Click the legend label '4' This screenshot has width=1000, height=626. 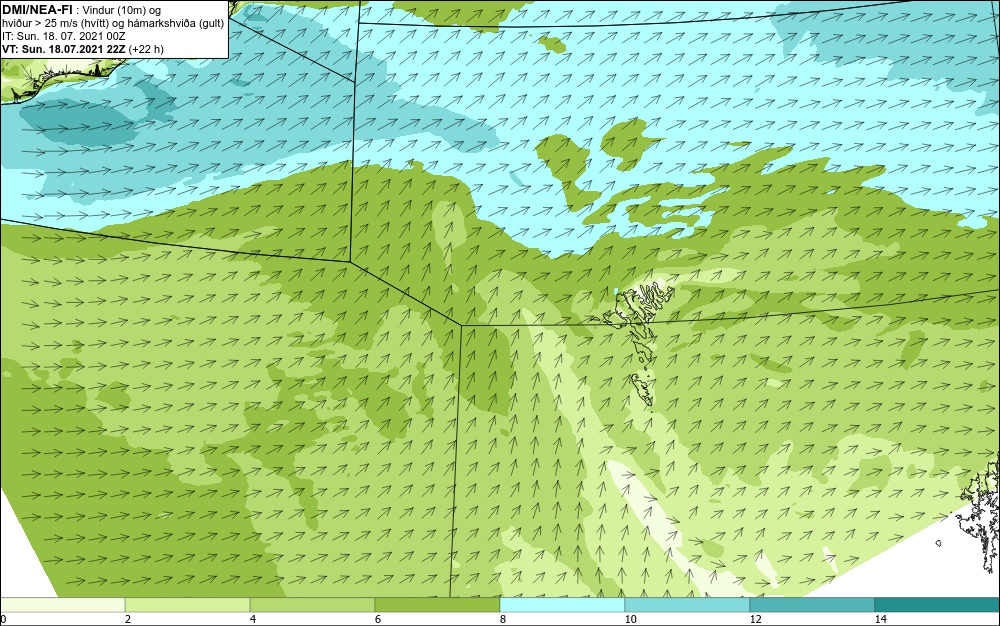pos(253,619)
